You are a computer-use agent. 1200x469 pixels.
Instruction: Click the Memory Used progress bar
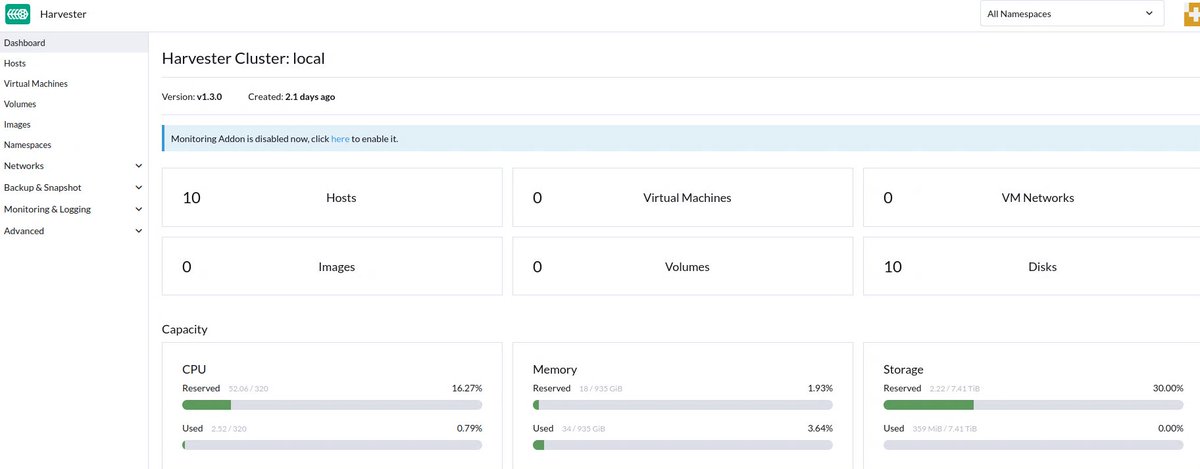point(683,445)
